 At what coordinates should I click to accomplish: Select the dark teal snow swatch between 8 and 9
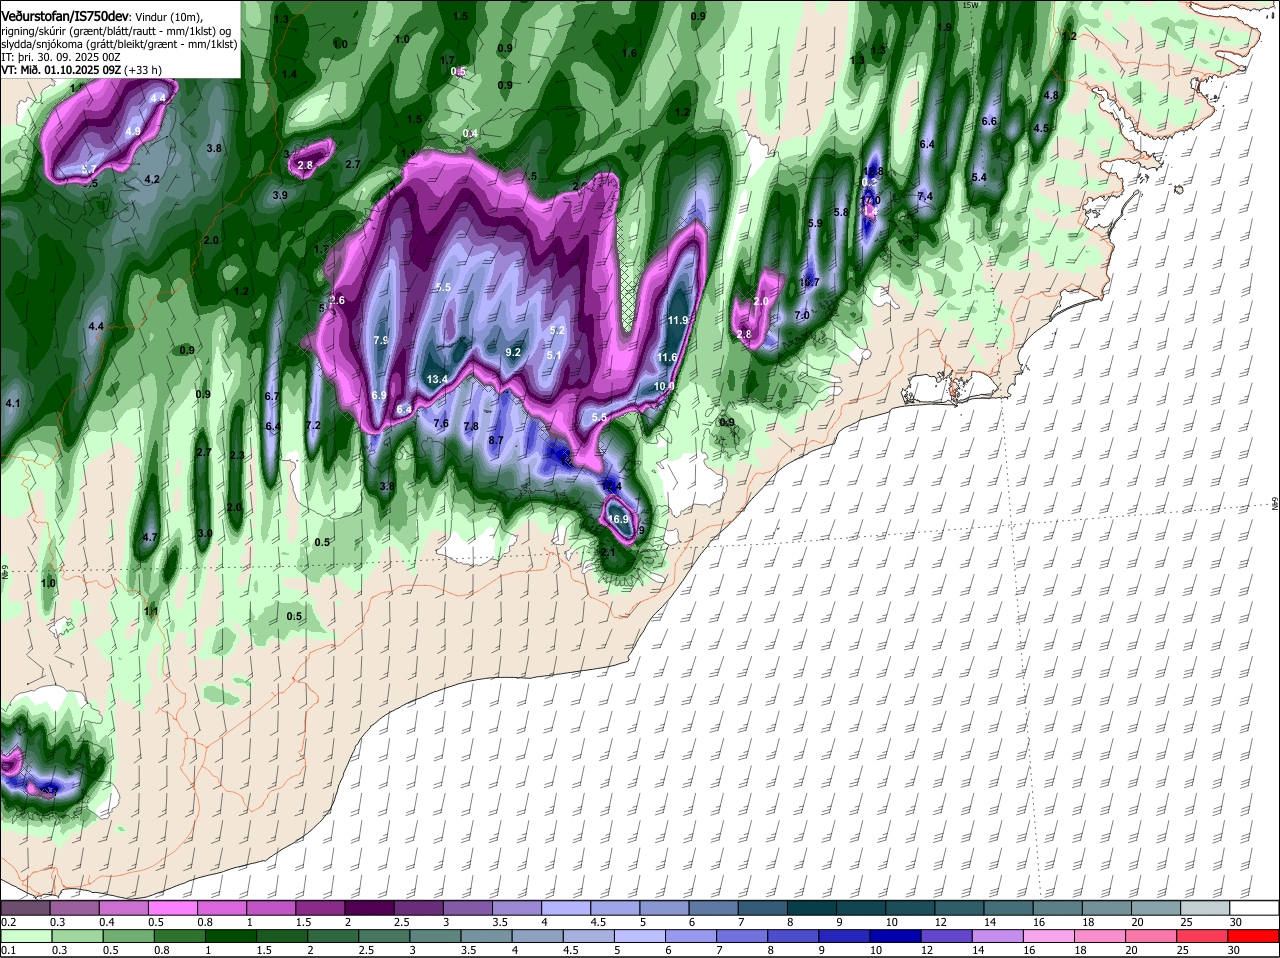(810, 908)
